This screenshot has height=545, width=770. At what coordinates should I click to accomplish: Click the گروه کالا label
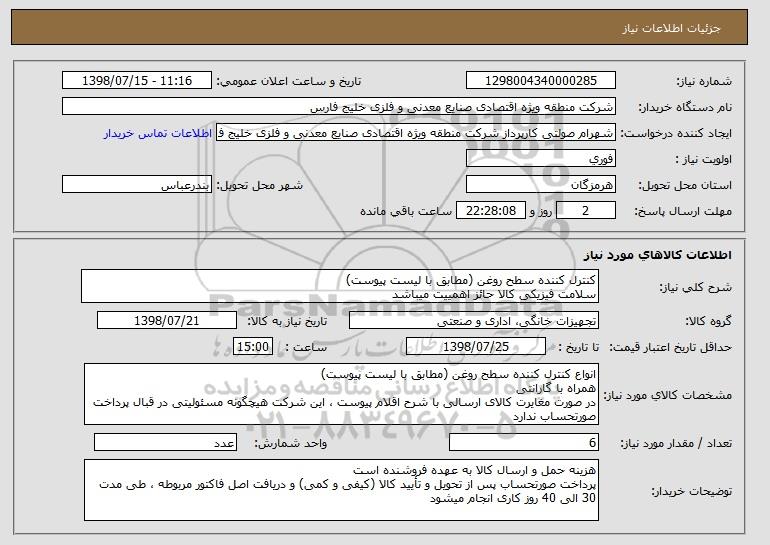[x=709, y=321]
